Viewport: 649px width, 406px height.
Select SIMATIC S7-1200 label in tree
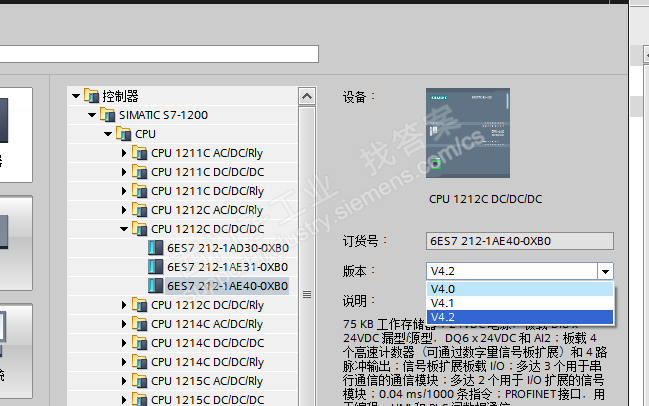pos(163,115)
